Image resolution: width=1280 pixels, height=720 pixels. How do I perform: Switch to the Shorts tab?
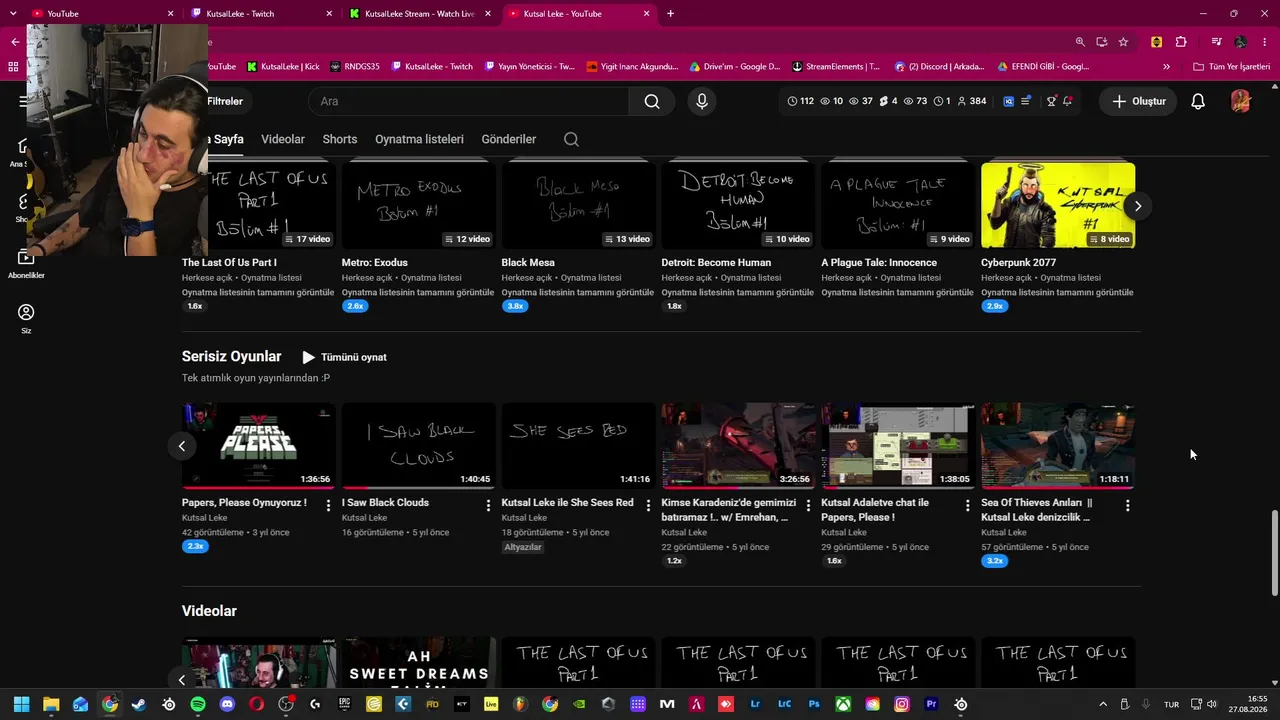340,139
